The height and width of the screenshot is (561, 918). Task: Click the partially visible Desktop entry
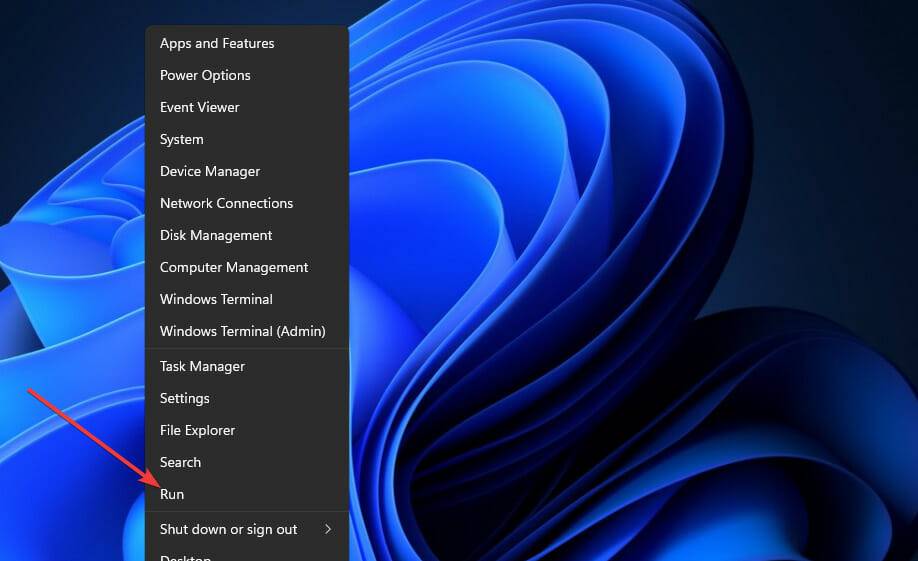pyautogui.click(x=186, y=555)
